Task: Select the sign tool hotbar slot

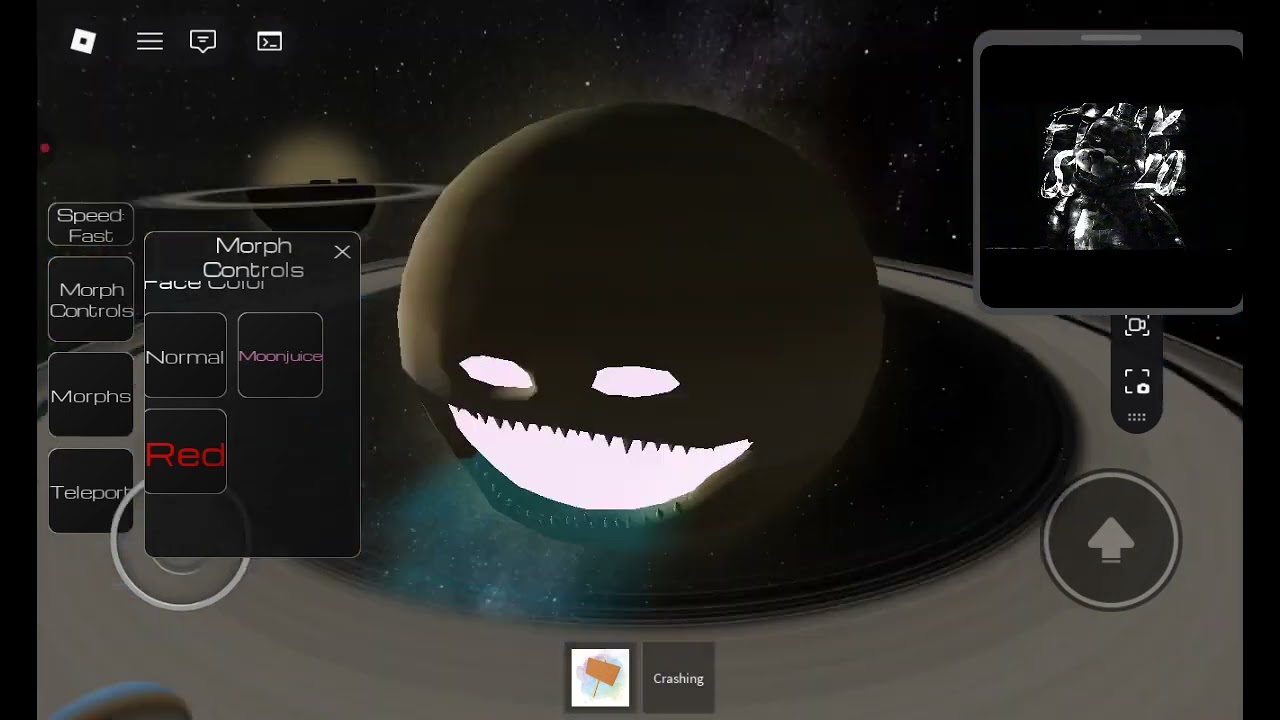Action: [600, 678]
